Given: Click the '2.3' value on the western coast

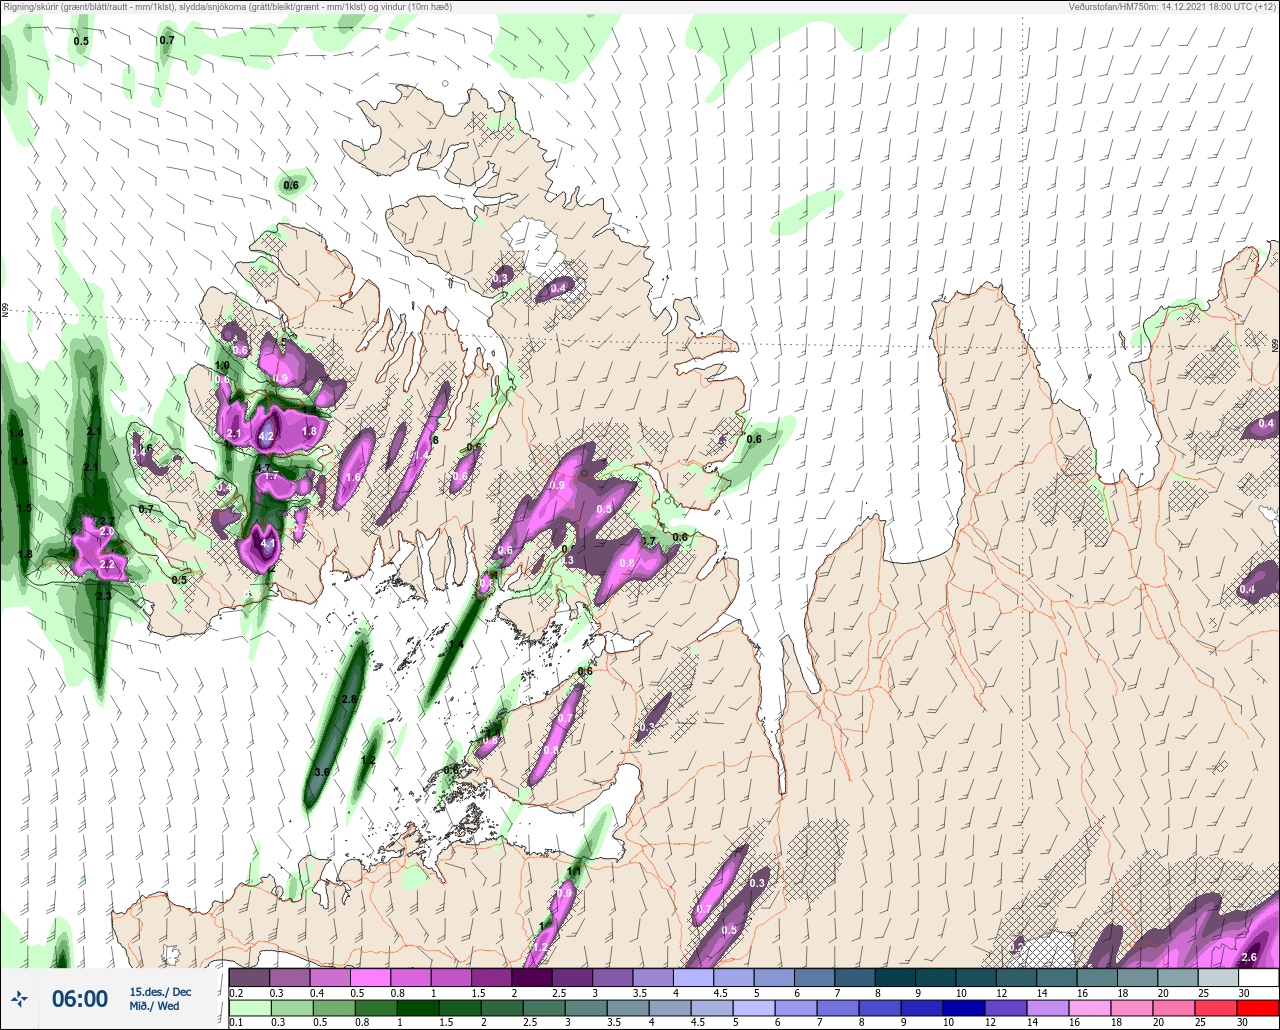Looking at the screenshot, I should tap(103, 595).
